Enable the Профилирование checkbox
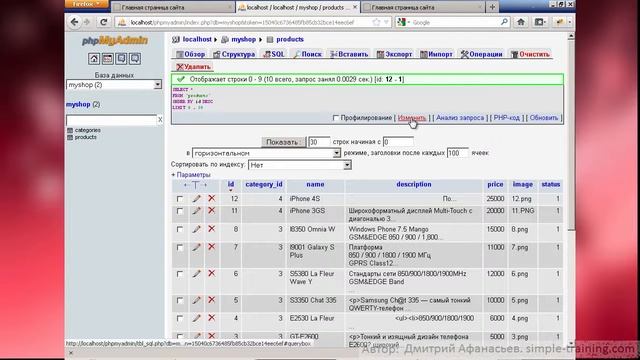Viewport: 640px width, 360px height. [x=336, y=118]
